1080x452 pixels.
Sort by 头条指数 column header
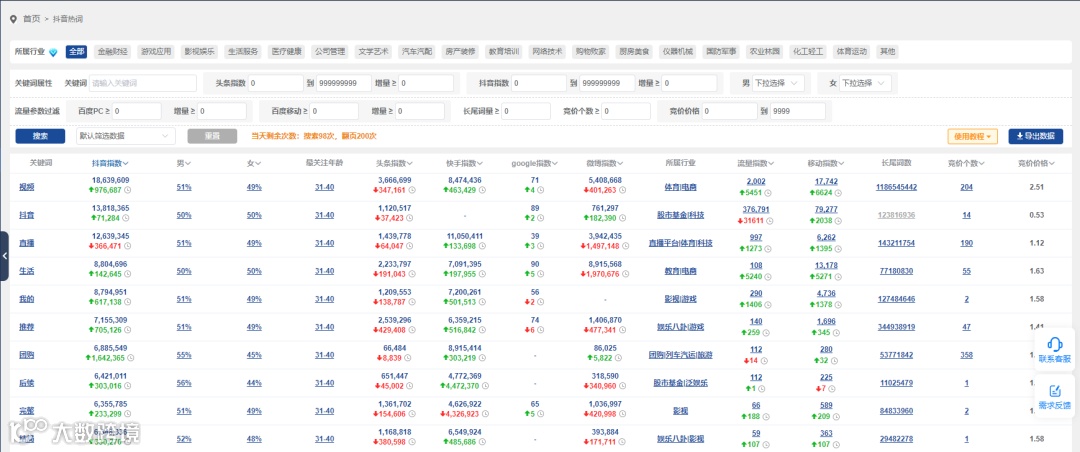coord(394,163)
